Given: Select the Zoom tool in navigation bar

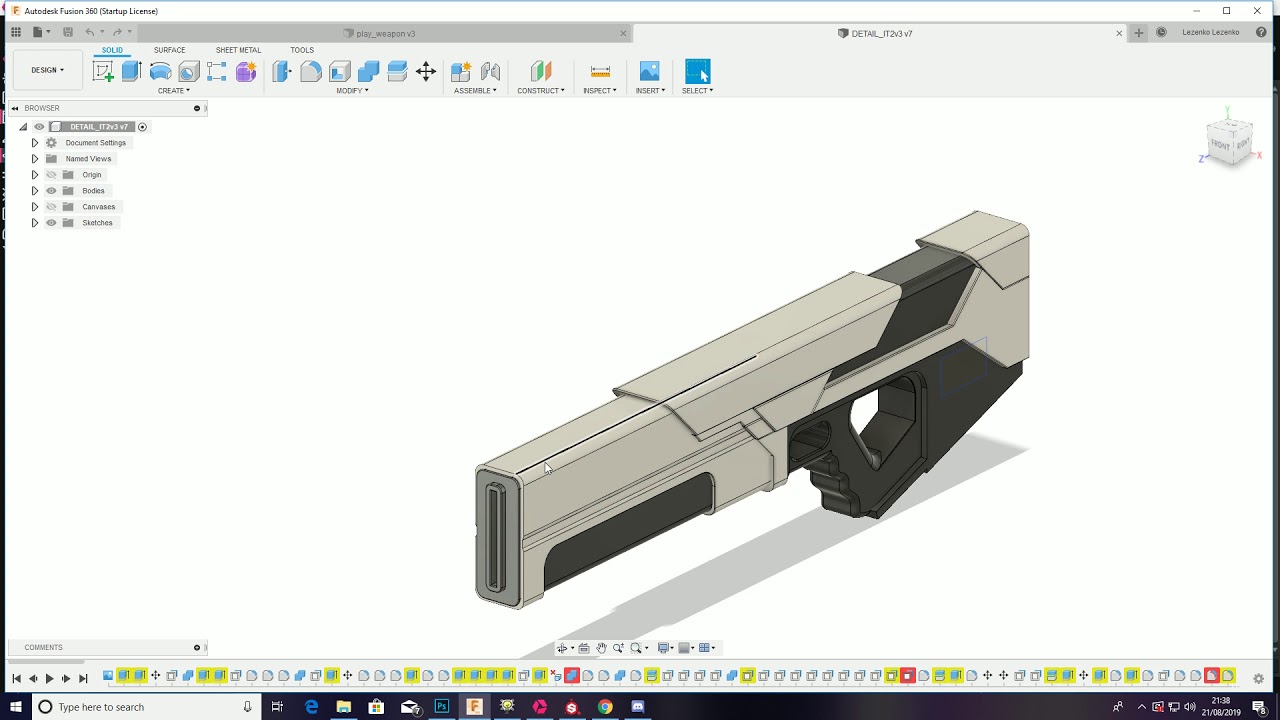Looking at the screenshot, I should pyautogui.click(x=618, y=648).
